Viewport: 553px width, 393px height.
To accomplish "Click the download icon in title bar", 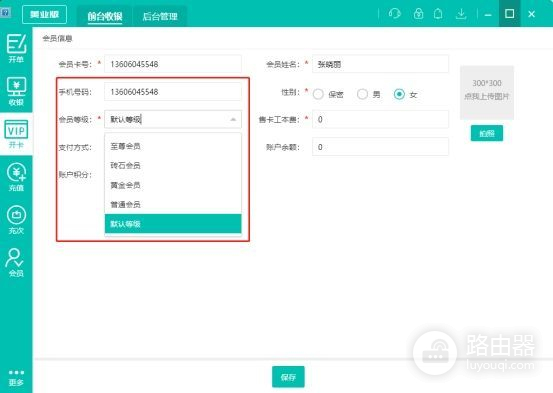I will 461,14.
